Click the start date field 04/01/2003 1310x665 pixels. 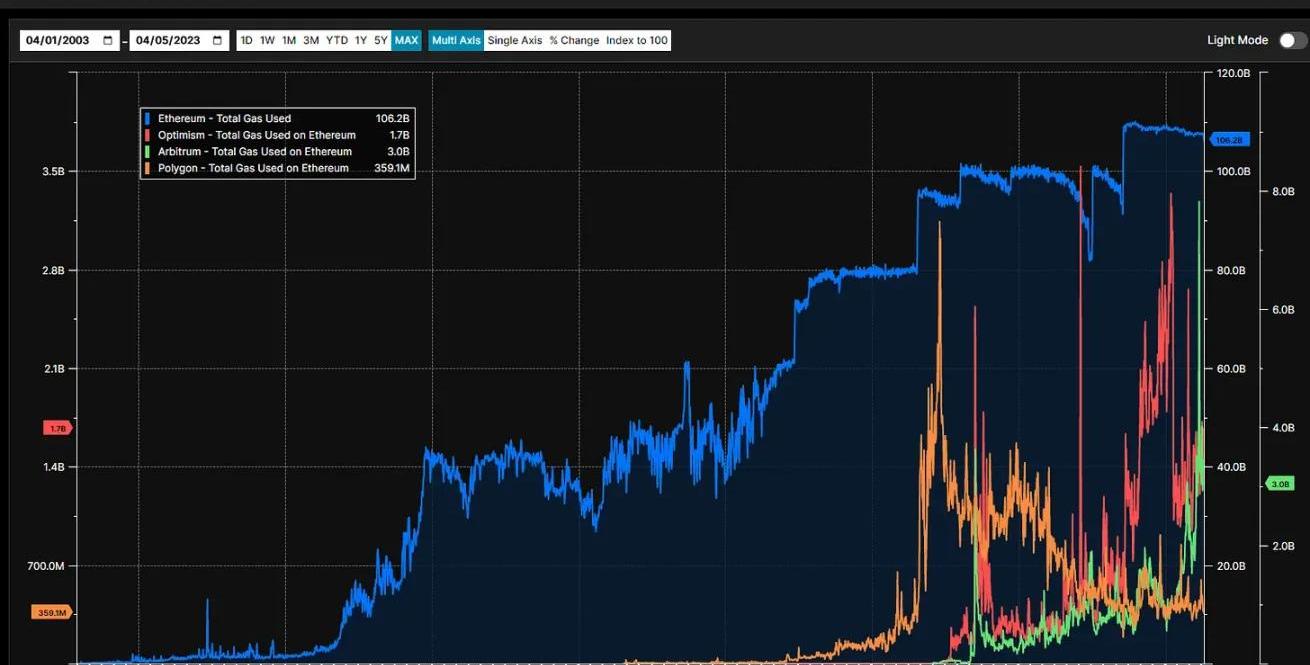tap(58, 41)
